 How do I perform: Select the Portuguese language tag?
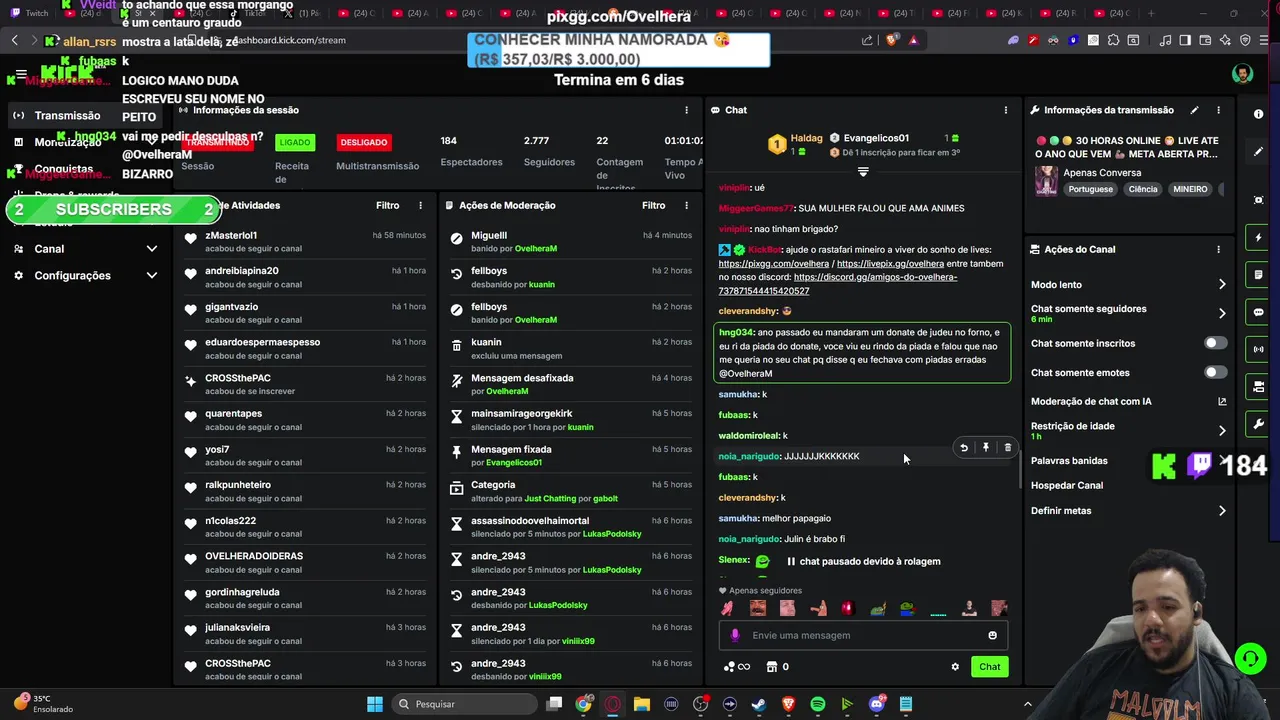click(1090, 189)
